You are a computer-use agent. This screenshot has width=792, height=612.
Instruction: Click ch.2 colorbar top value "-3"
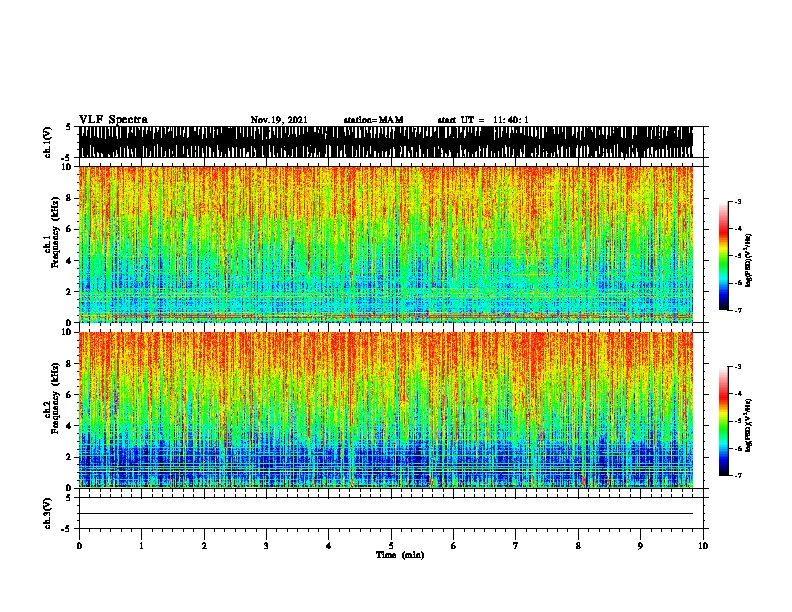coord(738,367)
